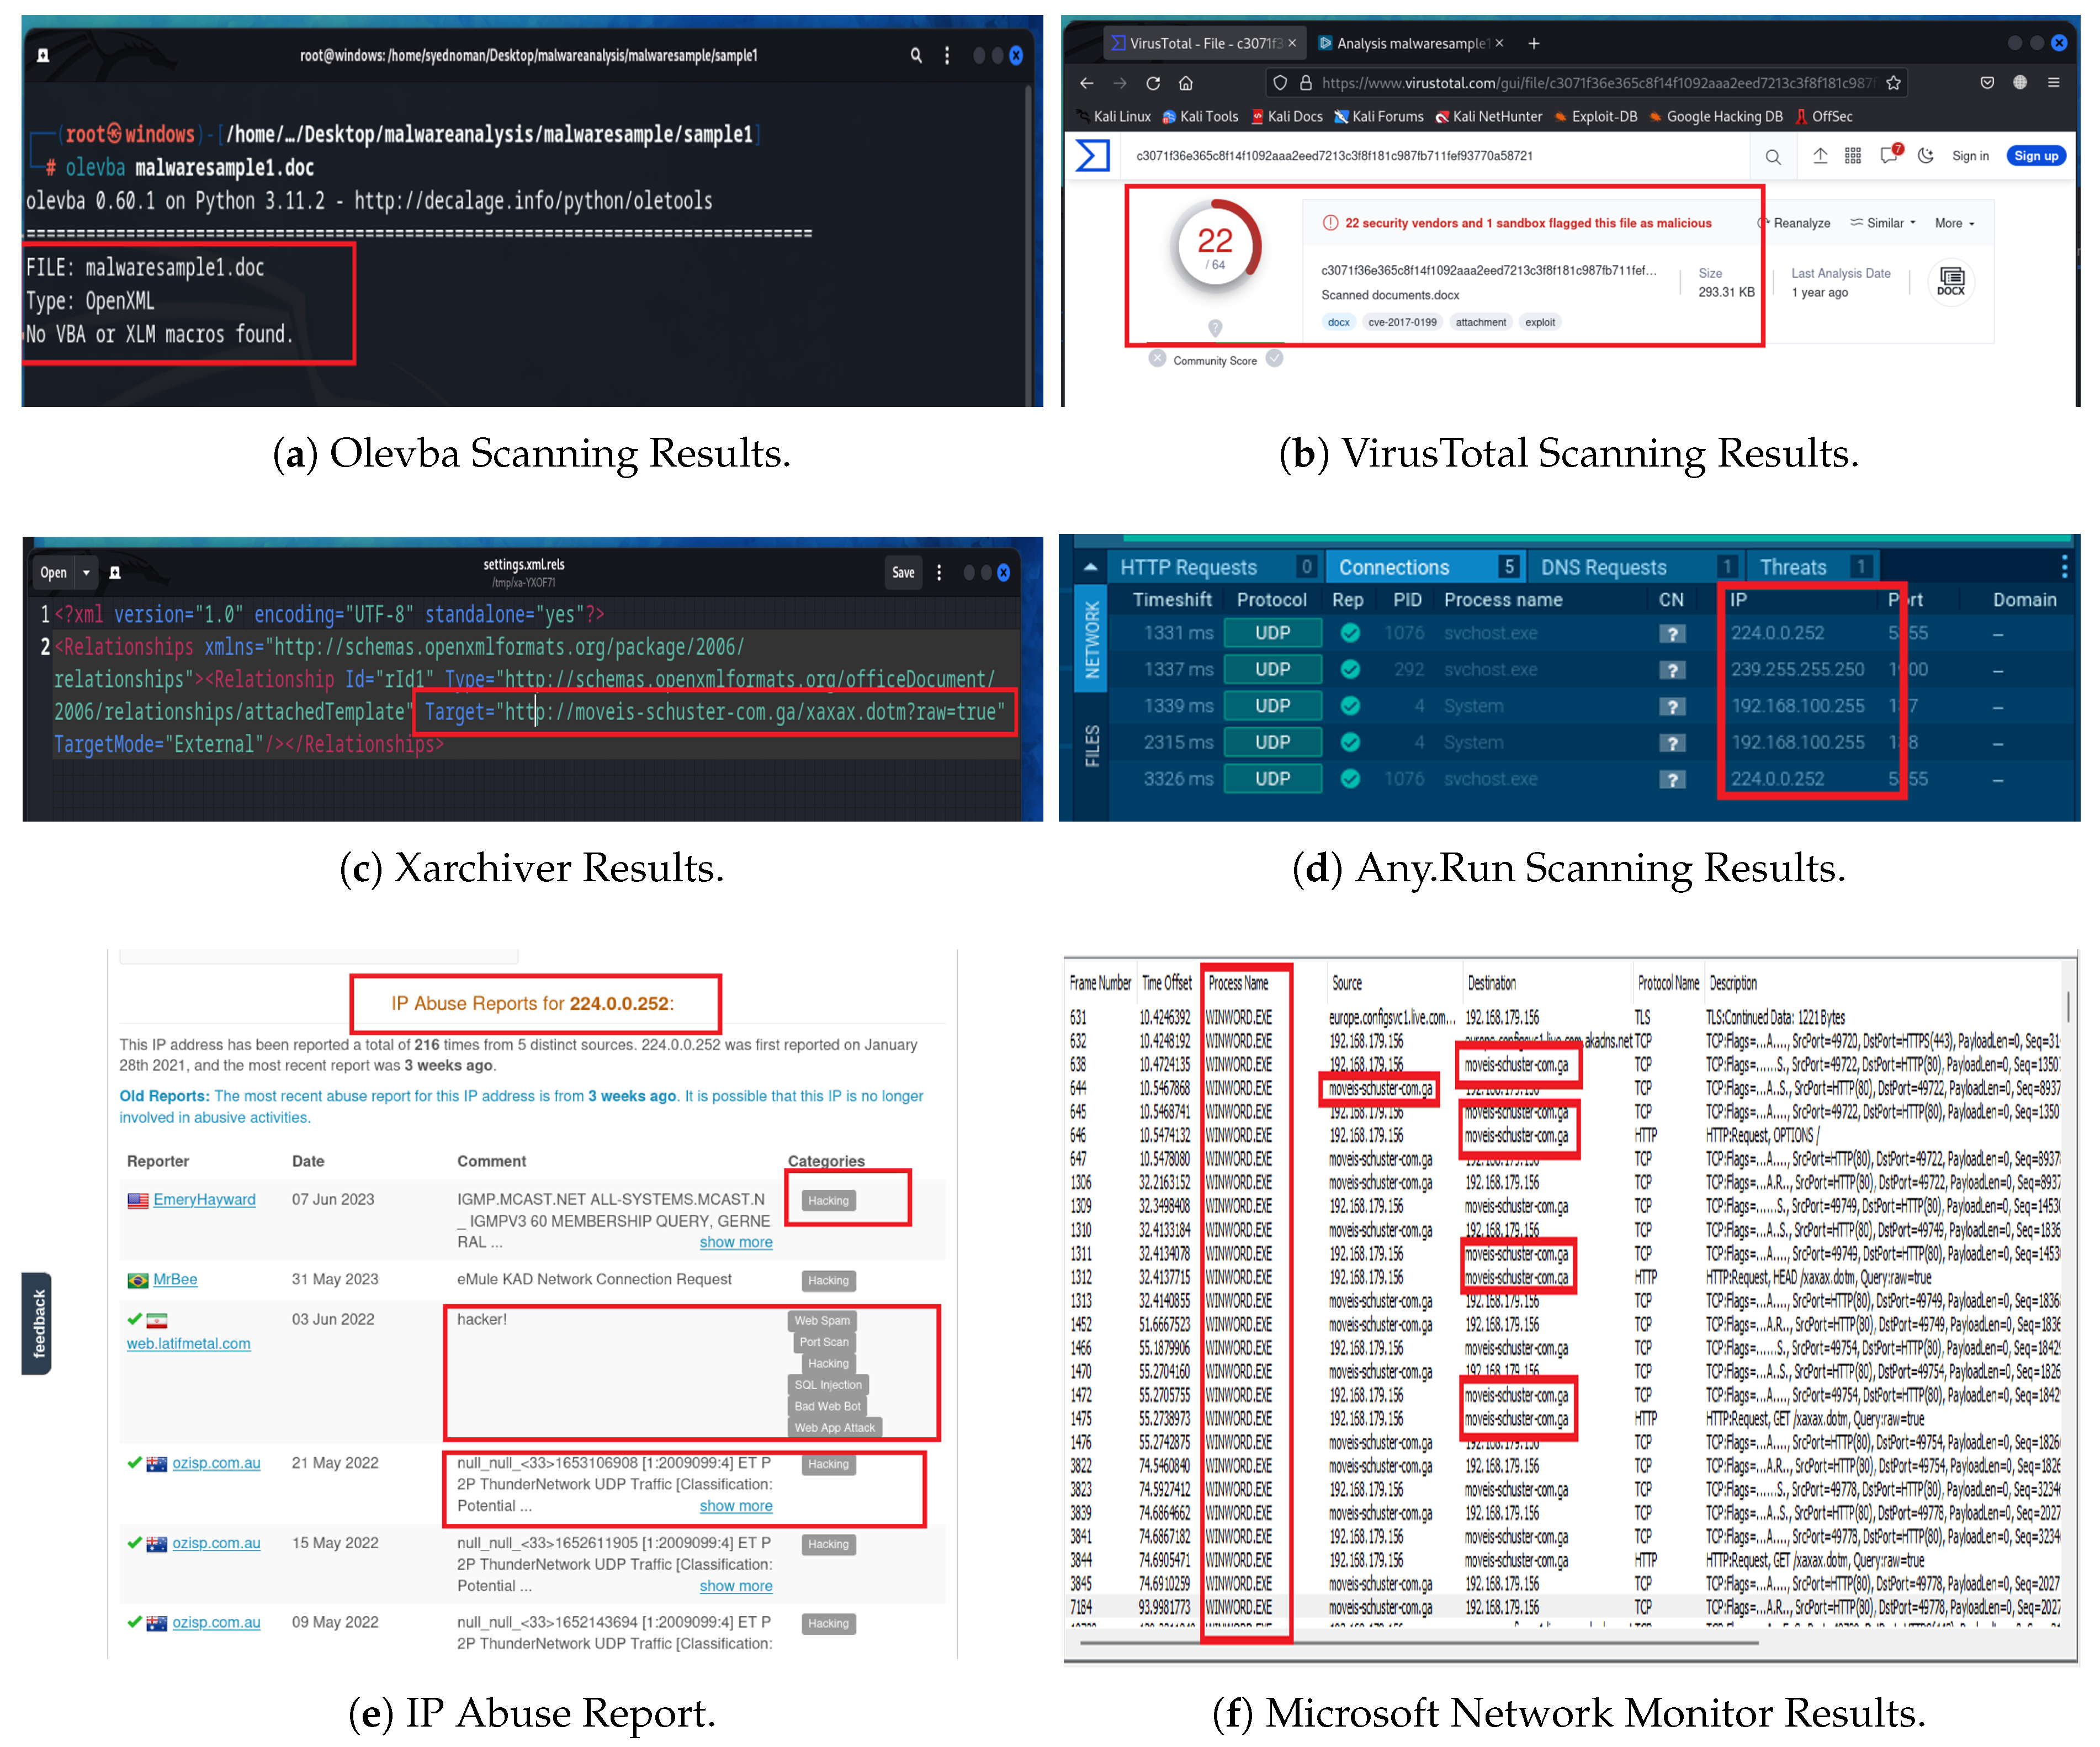The width and height of the screenshot is (2100, 1747).
Task: Click the blue Sign up button
Action: pos(2036,156)
